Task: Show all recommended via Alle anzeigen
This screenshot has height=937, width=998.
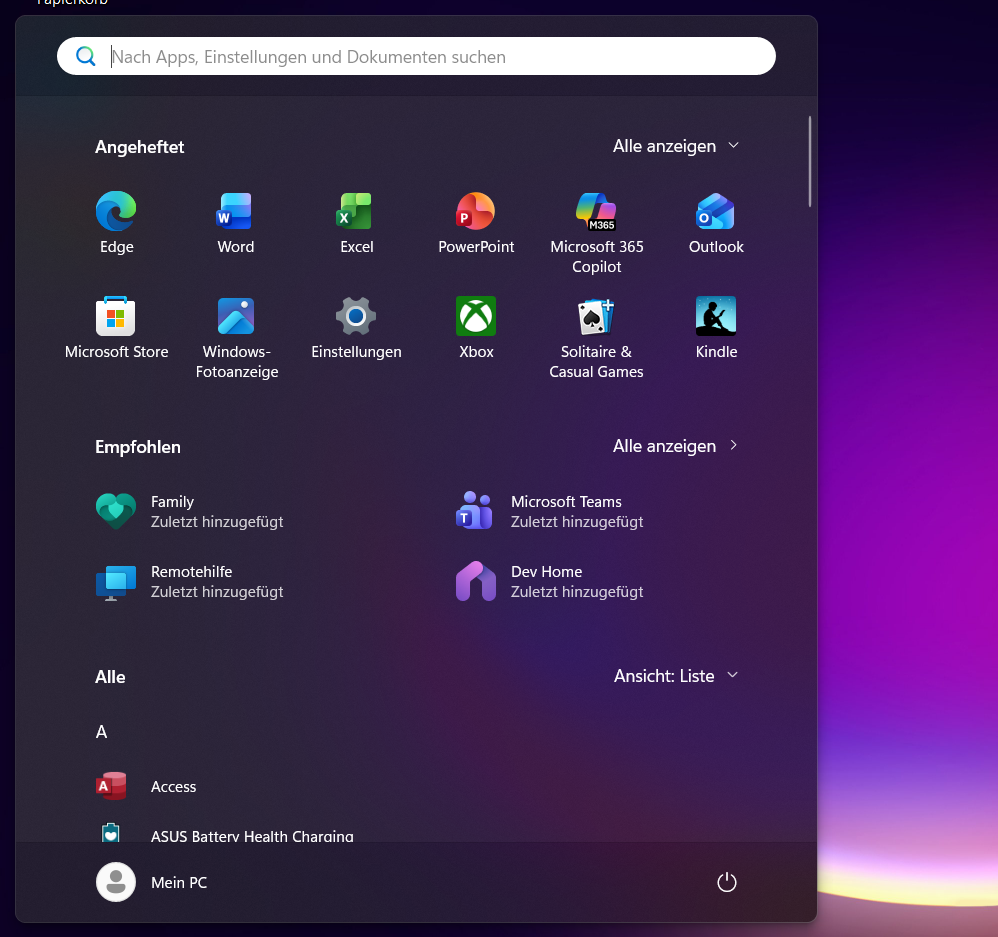Action: (x=675, y=446)
